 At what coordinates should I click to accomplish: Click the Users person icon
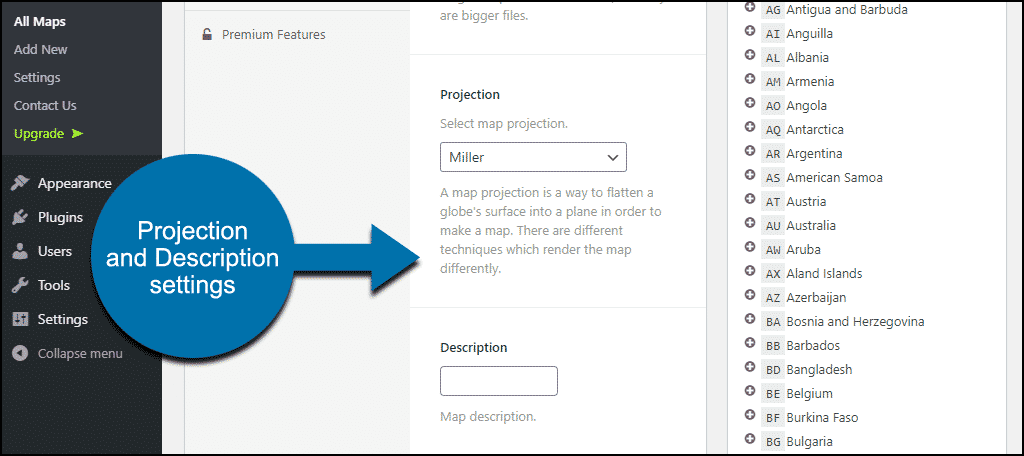click(20, 252)
